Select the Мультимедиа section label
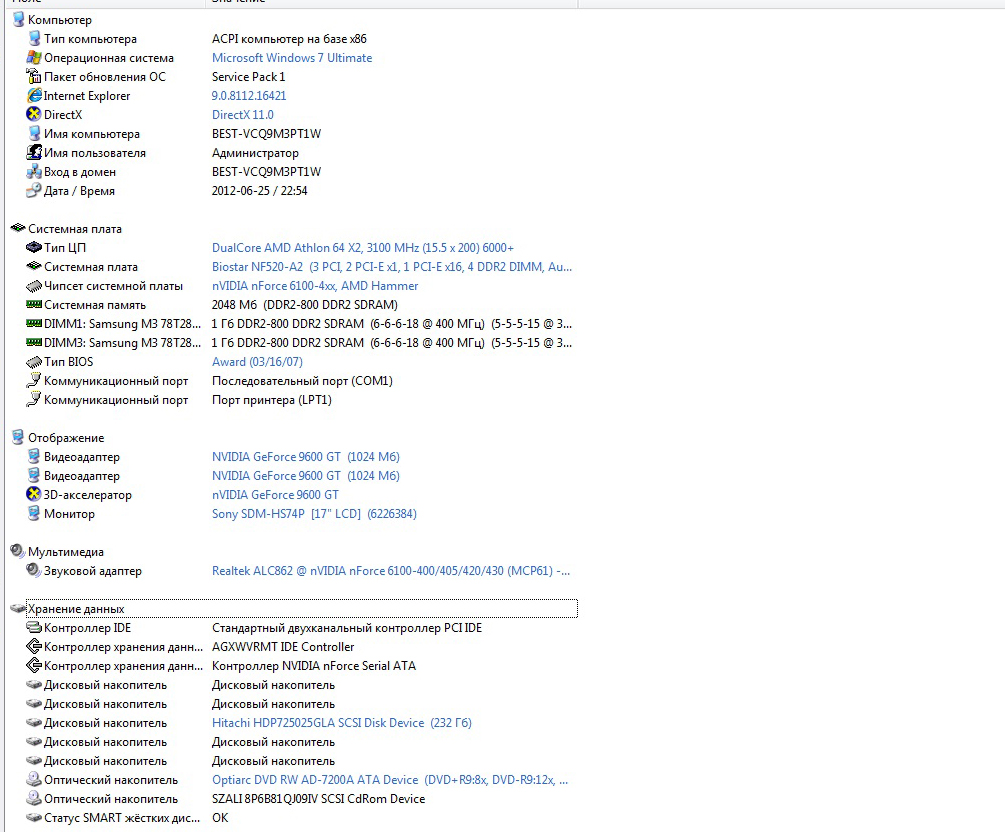The width and height of the screenshot is (1005, 832). pyautogui.click(x=65, y=551)
